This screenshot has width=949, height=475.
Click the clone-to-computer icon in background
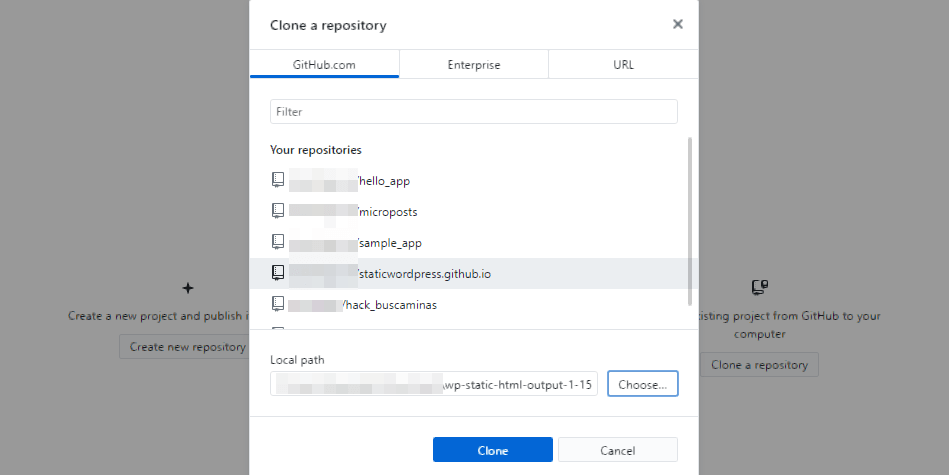pyautogui.click(x=759, y=288)
